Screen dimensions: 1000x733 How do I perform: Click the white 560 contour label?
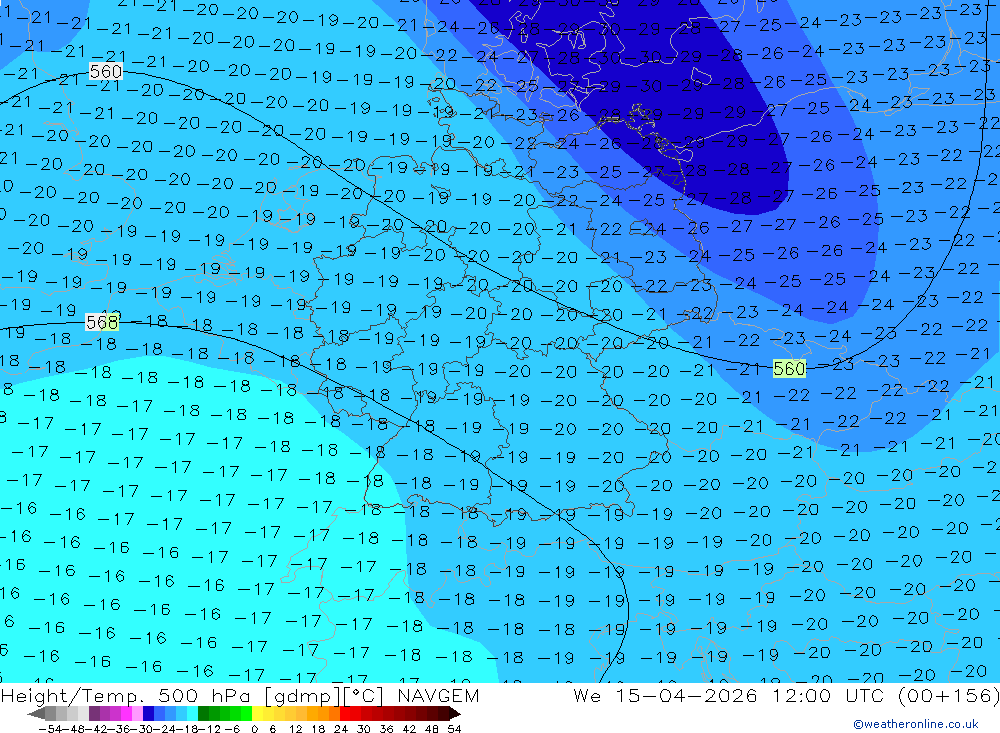click(106, 71)
